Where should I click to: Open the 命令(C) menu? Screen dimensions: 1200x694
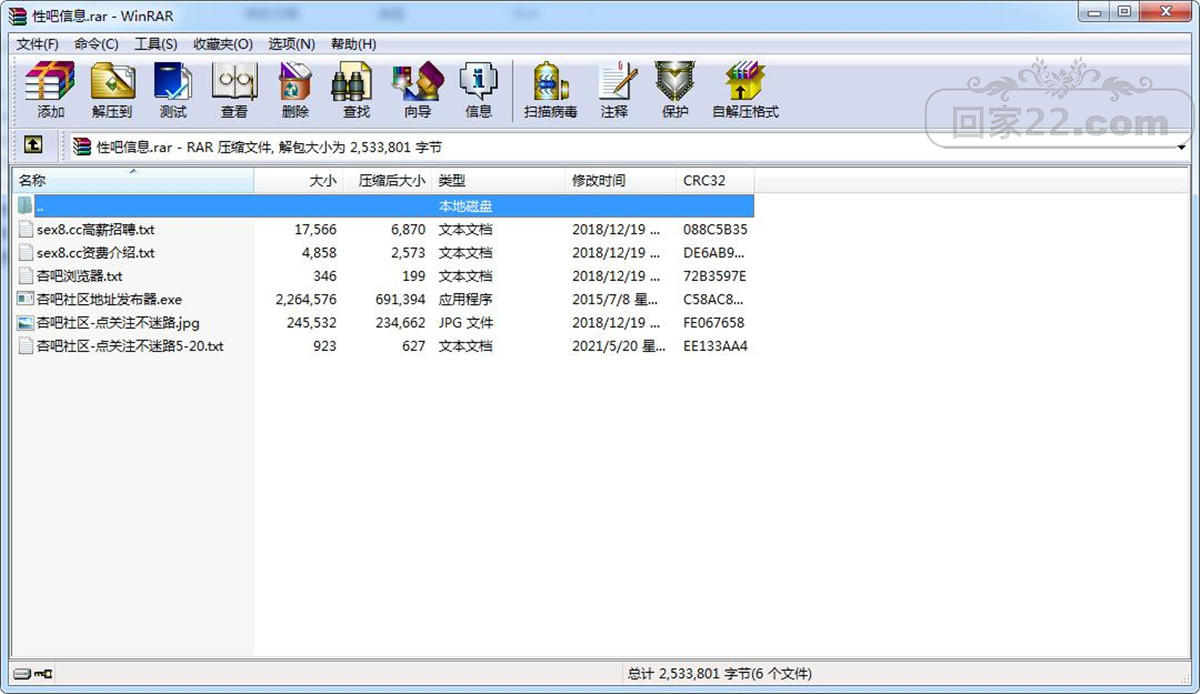96,44
